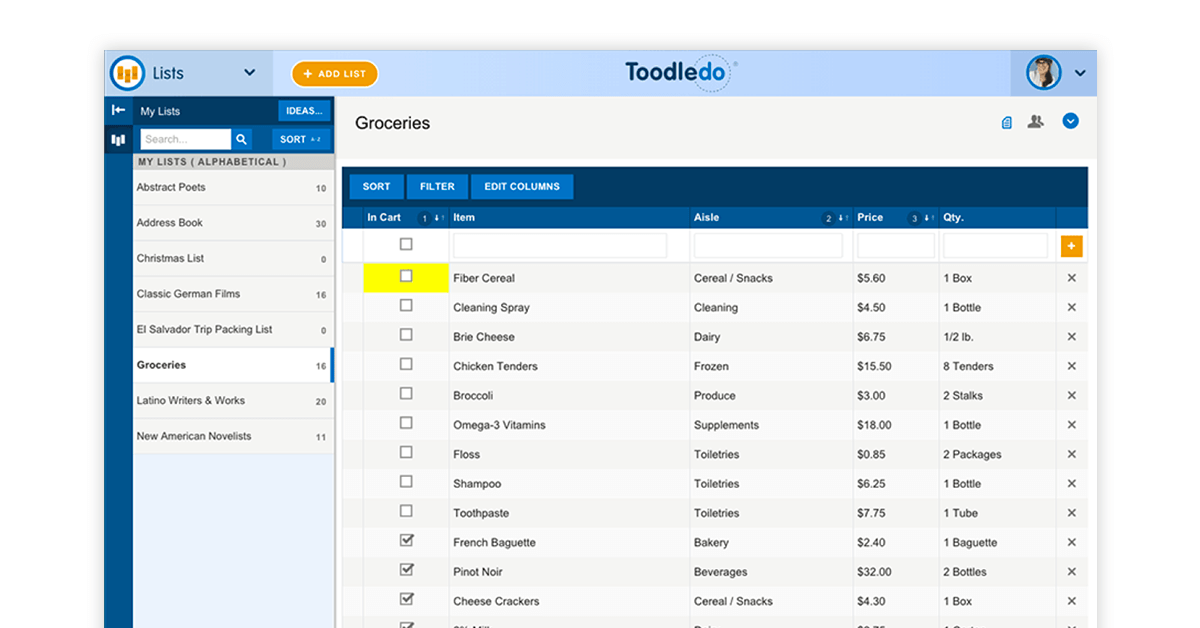Image resolution: width=1200 pixels, height=628 pixels.
Task: Select the Groceries list in sidebar
Action: [x=233, y=365]
